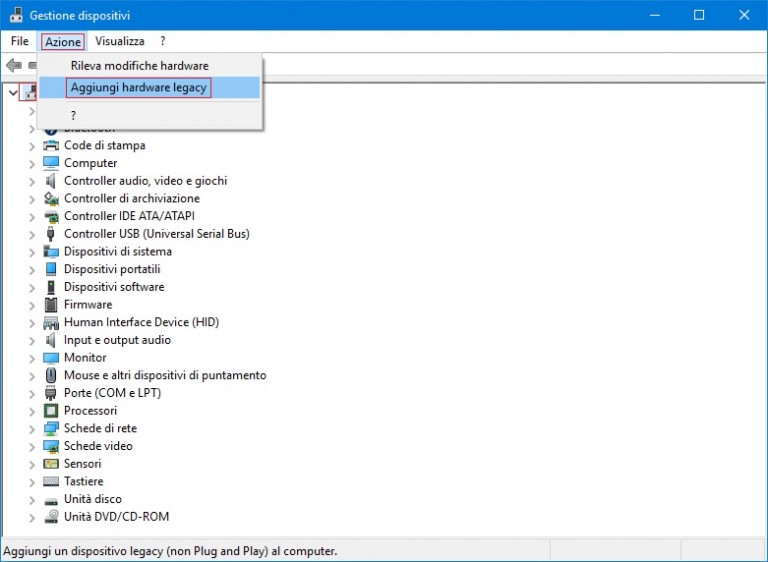The height and width of the screenshot is (562, 768).
Task: Select Dispositivi di sistema entry
Action: [118, 251]
